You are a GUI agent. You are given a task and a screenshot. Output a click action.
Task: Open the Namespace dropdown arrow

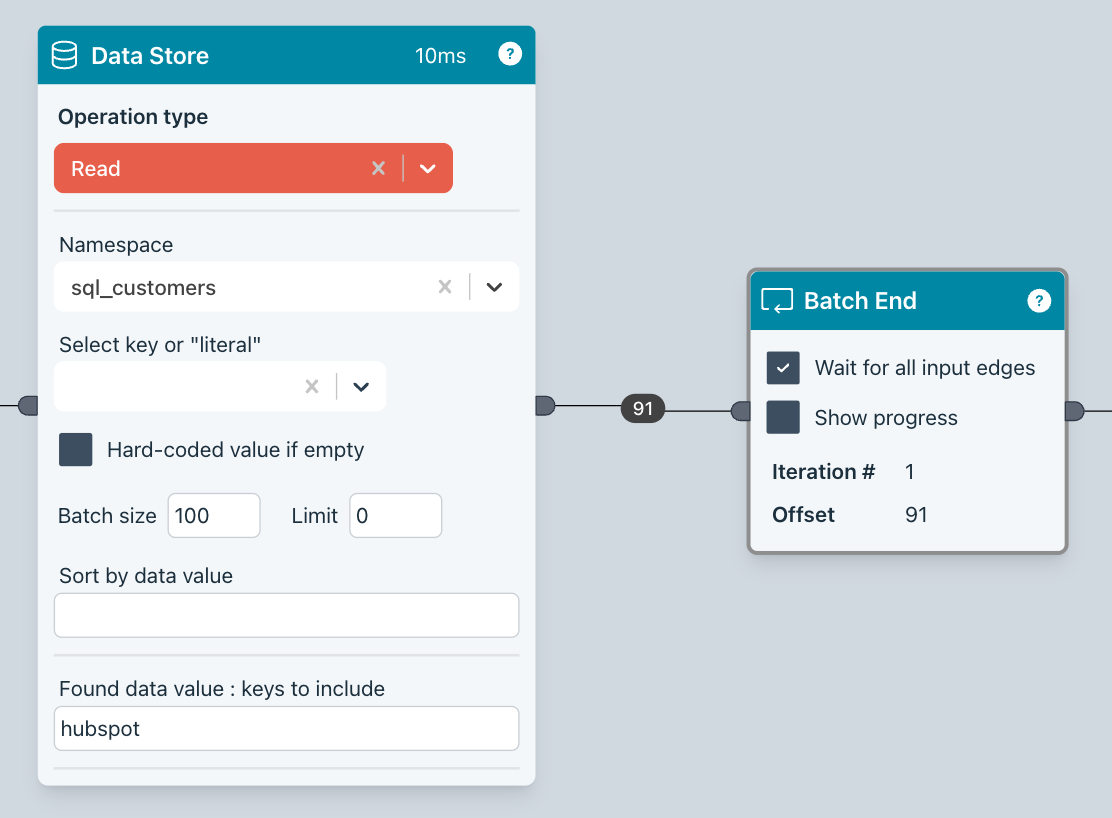point(494,288)
